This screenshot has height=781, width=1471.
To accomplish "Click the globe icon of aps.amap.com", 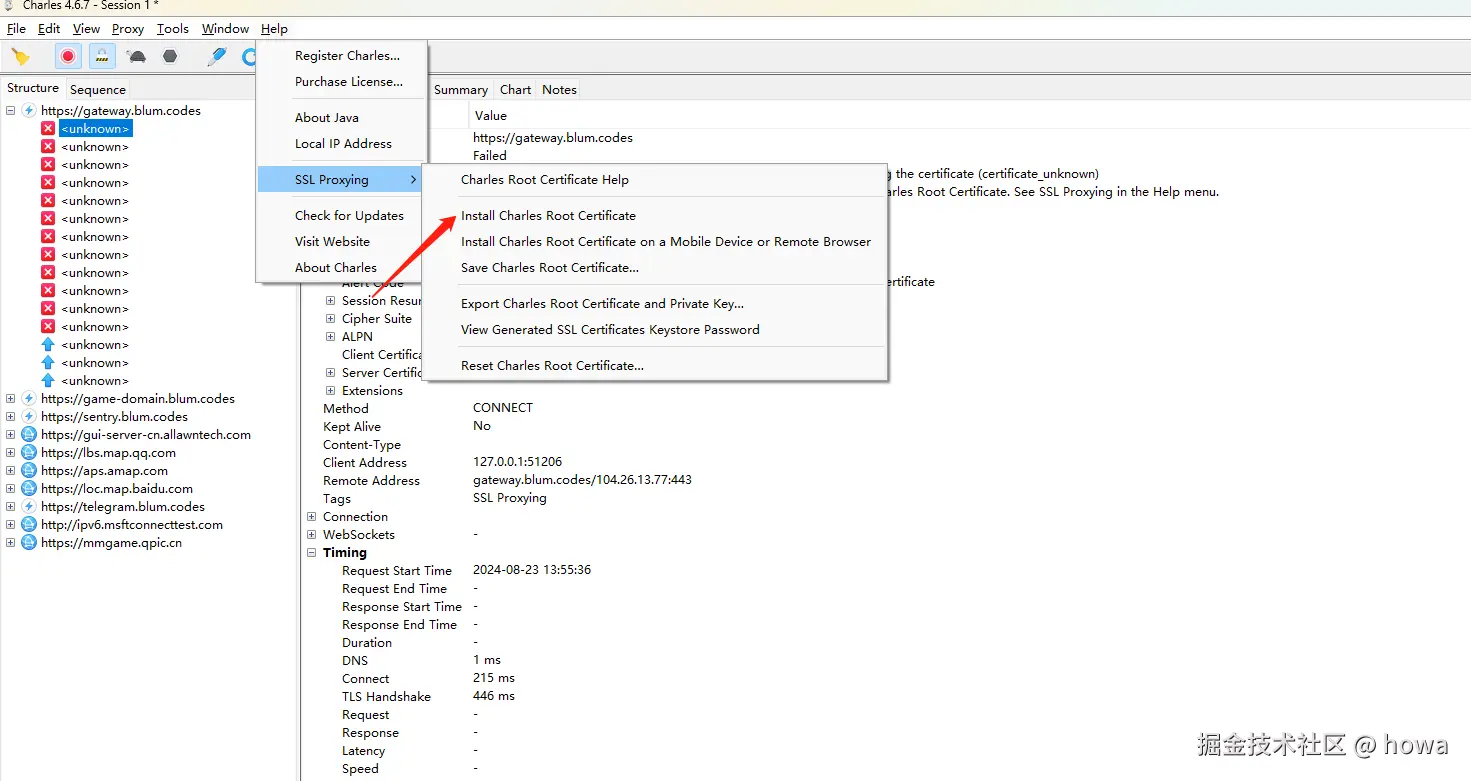I will (x=29, y=470).
